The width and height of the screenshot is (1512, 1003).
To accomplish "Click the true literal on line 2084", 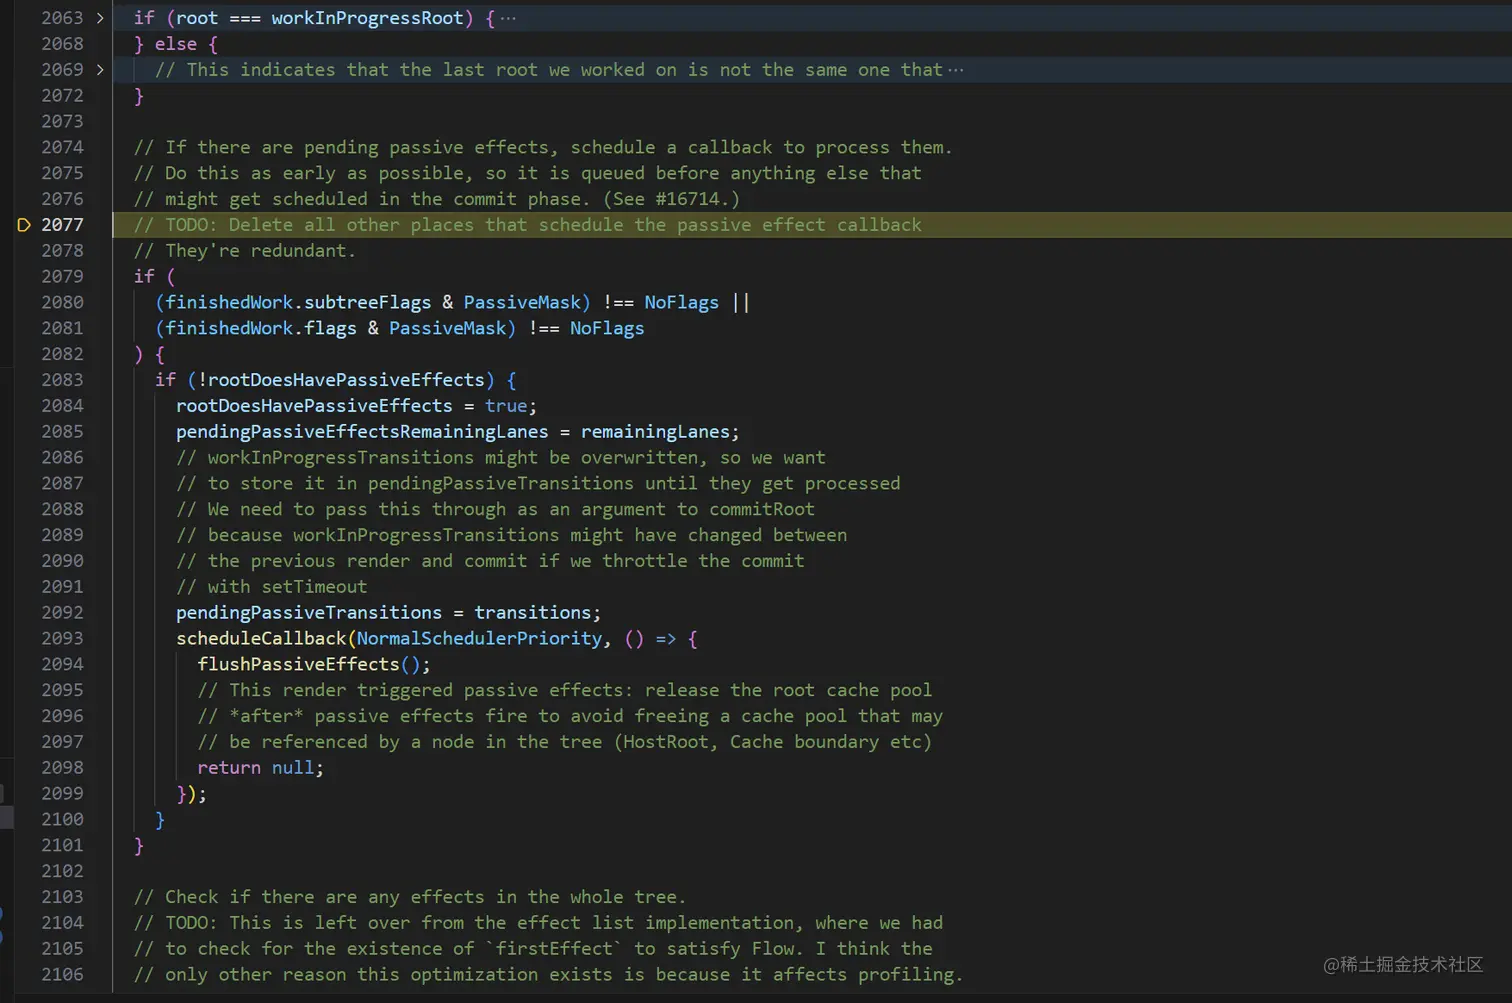I will (x=506, y=406).
